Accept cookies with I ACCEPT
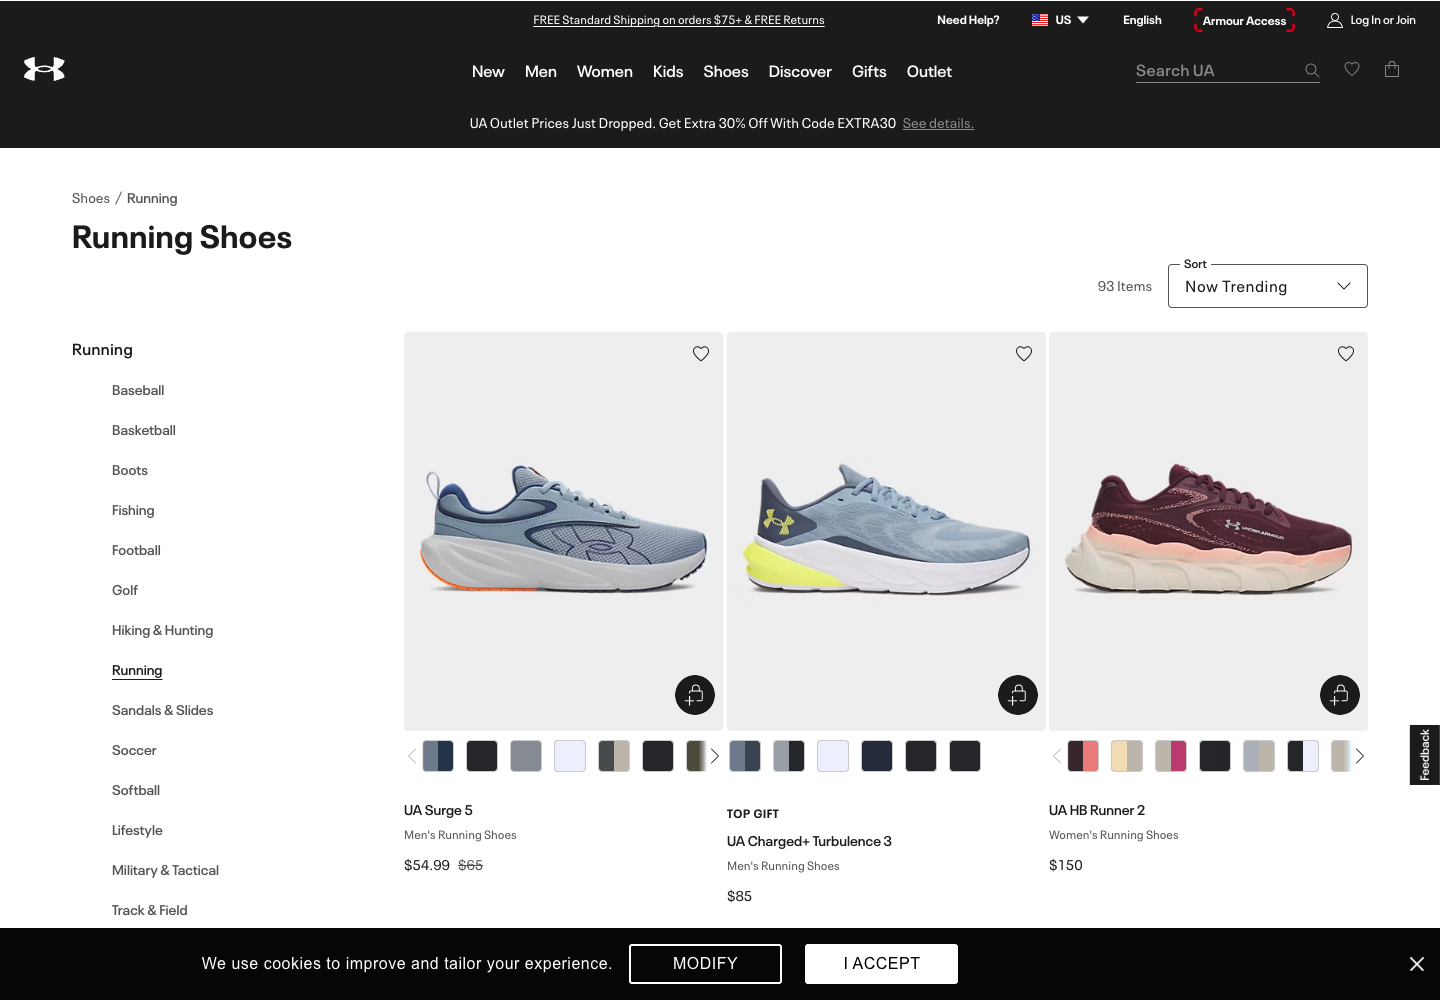 point(881,964)
